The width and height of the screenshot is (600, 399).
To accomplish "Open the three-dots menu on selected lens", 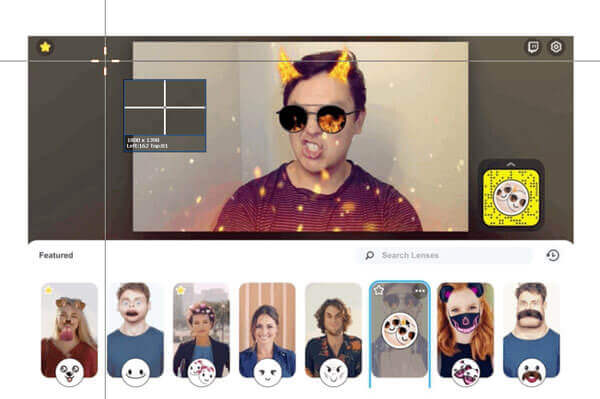I will click(420, 291).
